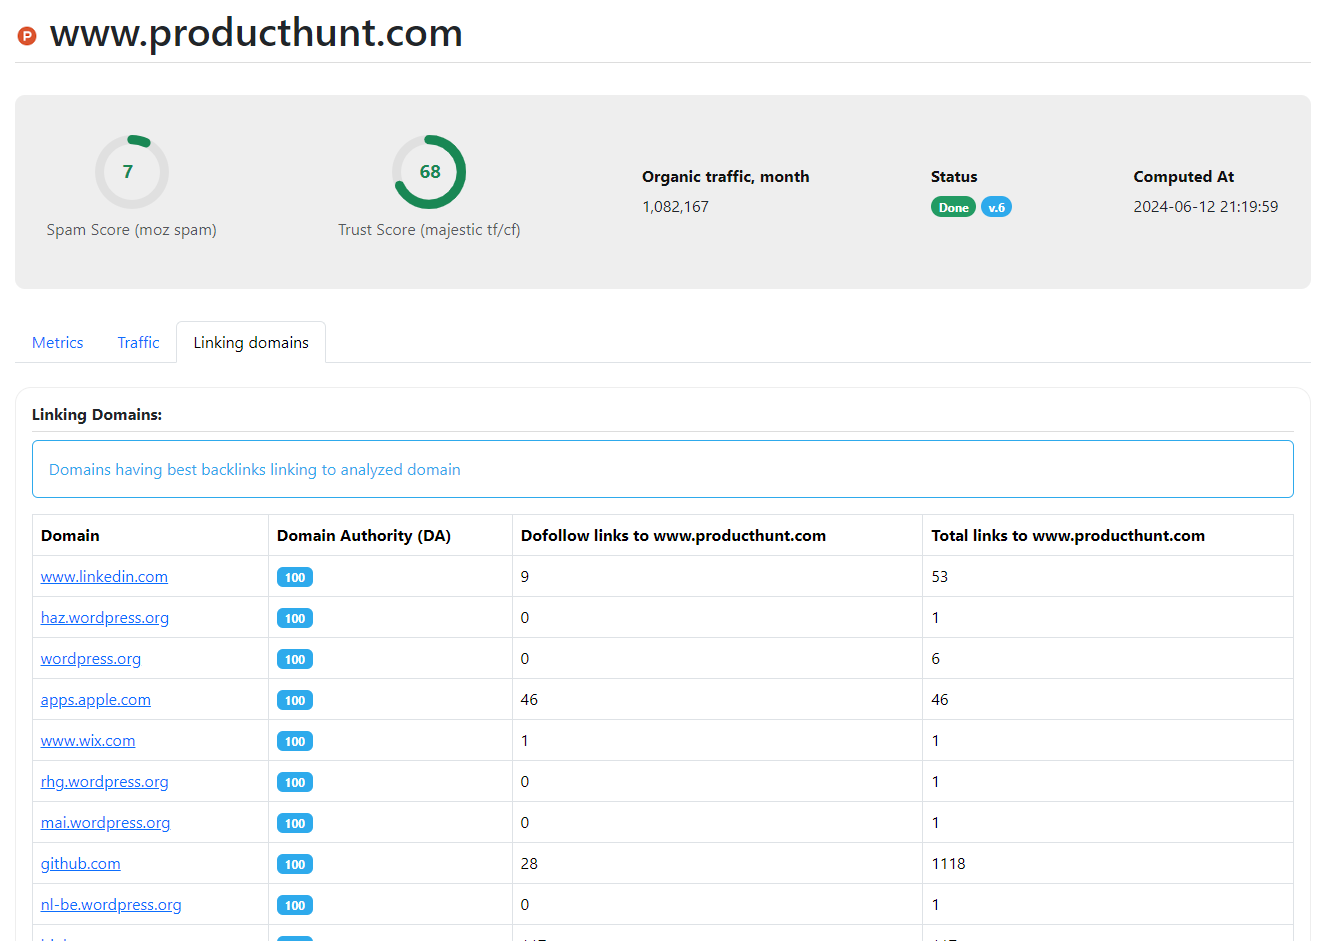Click the DA 100 badge for apps.apple.com
The image size is (1329, 941).
(295, 700)
